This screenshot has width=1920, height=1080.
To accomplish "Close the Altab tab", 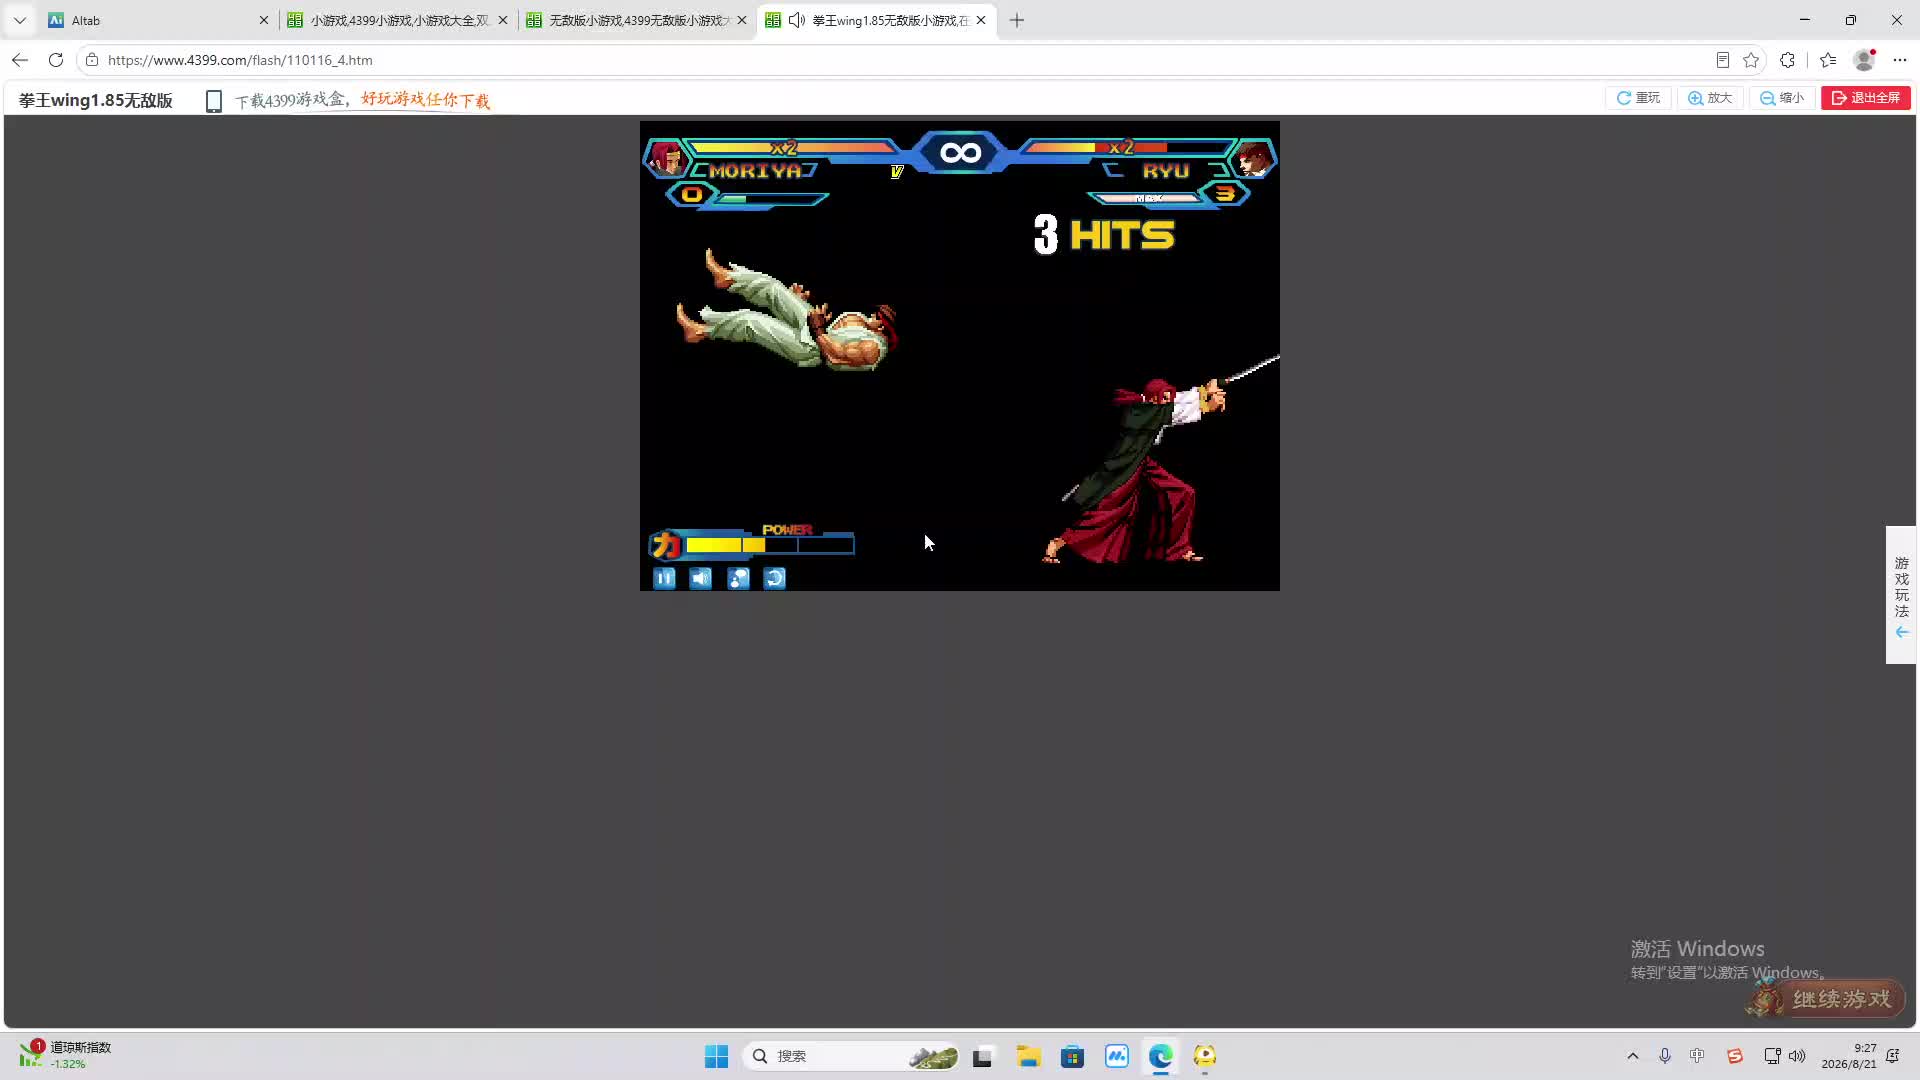I will pyautogui.click(x=264, y=20).
